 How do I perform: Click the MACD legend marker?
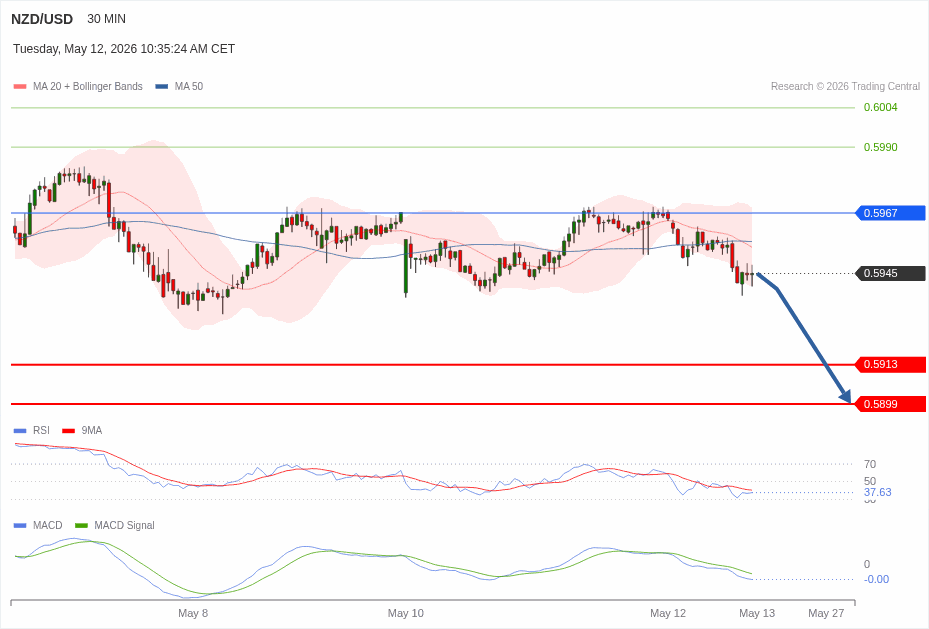coord(20,525)
